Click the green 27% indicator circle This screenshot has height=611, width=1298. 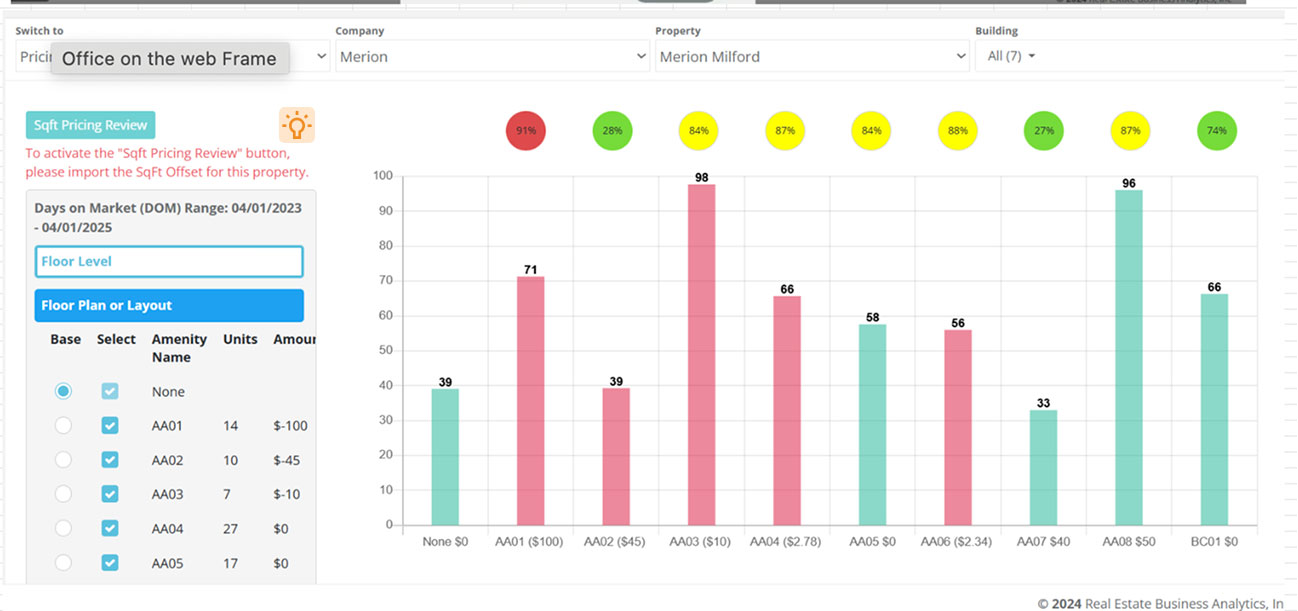1044,131
